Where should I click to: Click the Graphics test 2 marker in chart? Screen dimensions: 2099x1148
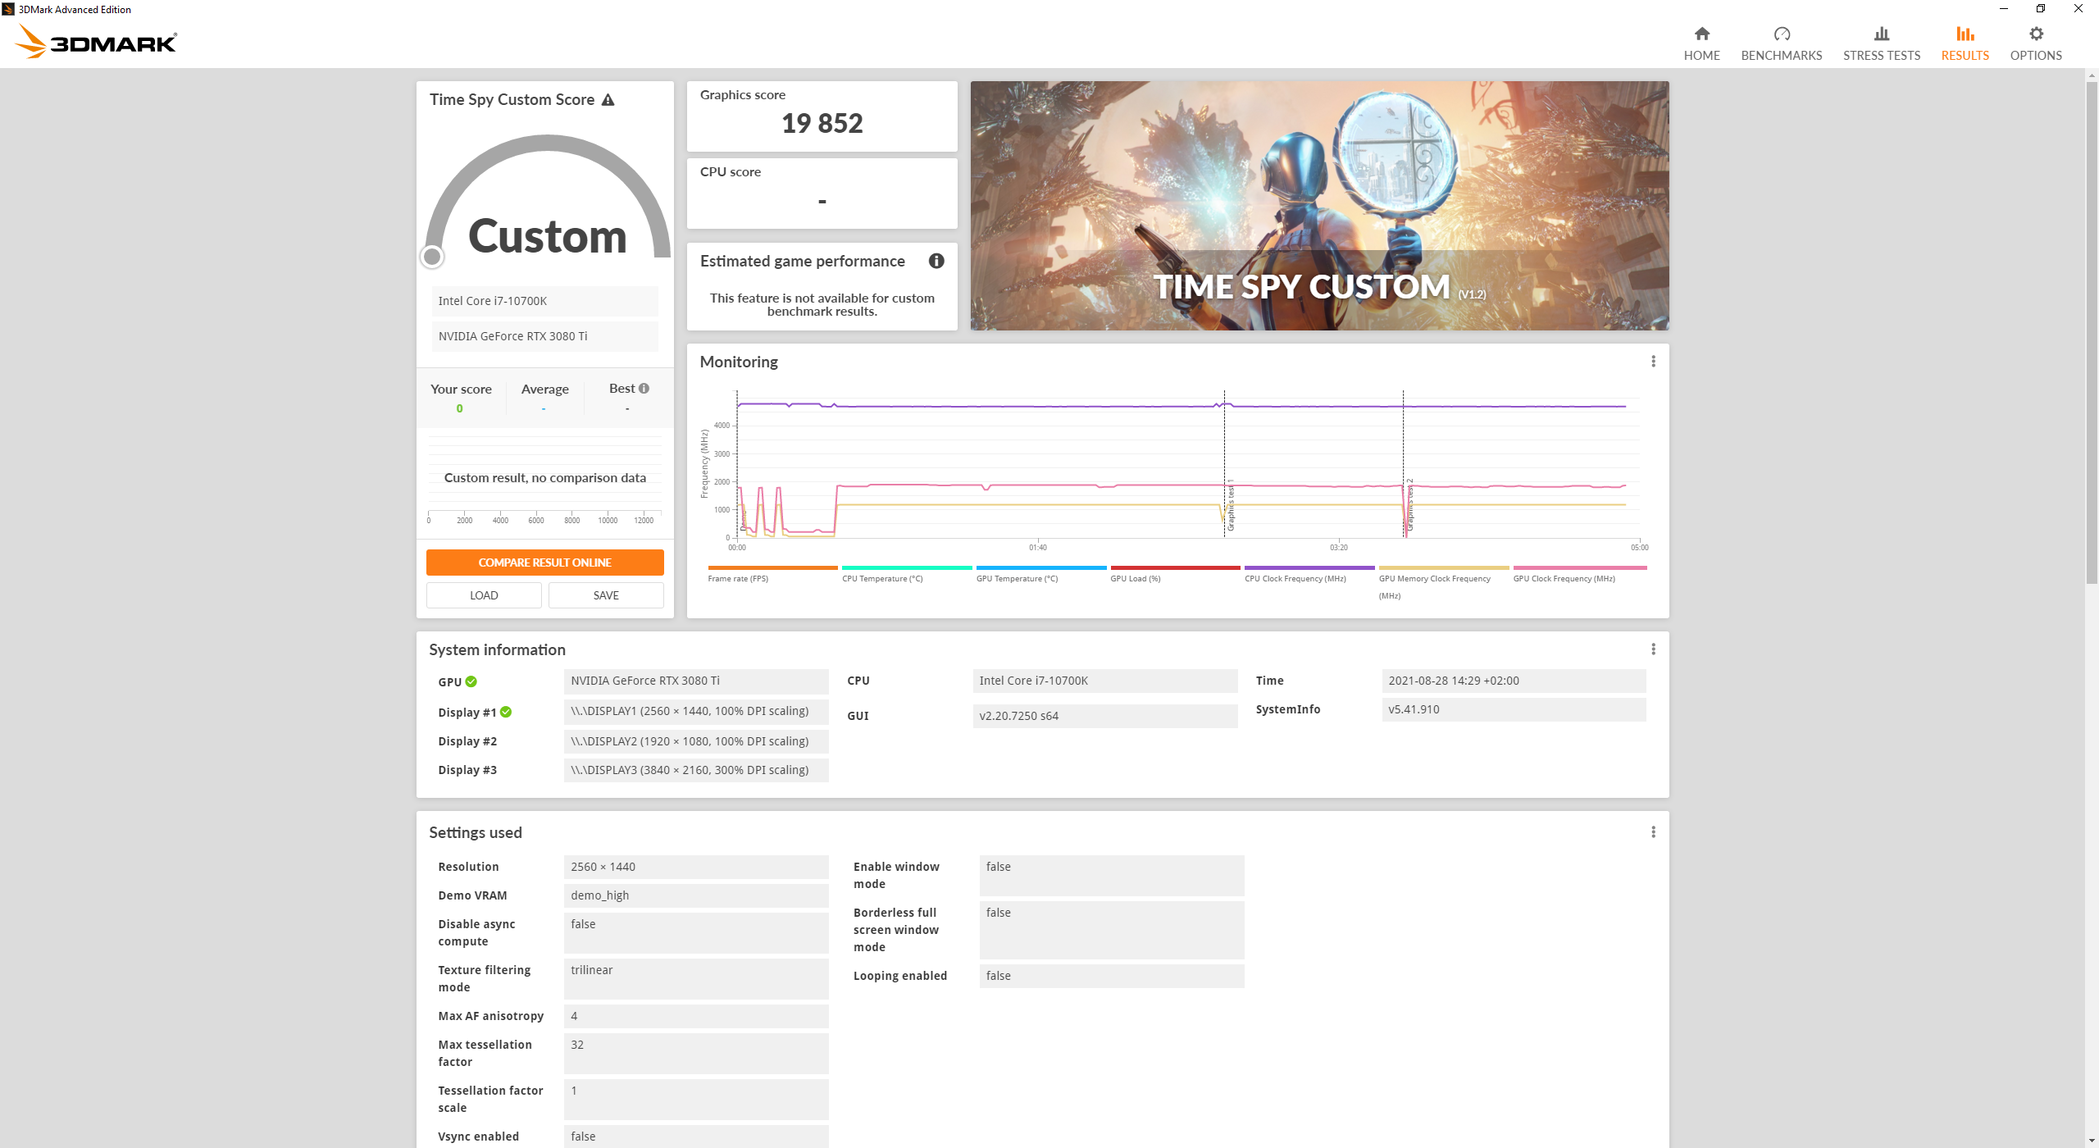(1410, 504)
